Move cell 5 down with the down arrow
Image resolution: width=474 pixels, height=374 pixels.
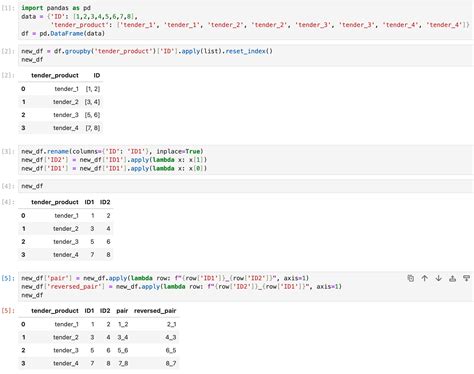[438, 278]
